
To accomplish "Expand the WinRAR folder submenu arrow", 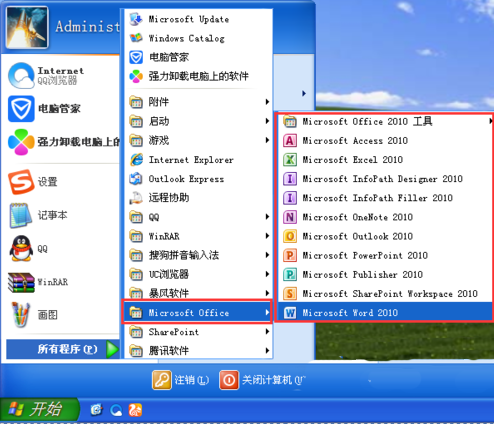I will [267, 236].
